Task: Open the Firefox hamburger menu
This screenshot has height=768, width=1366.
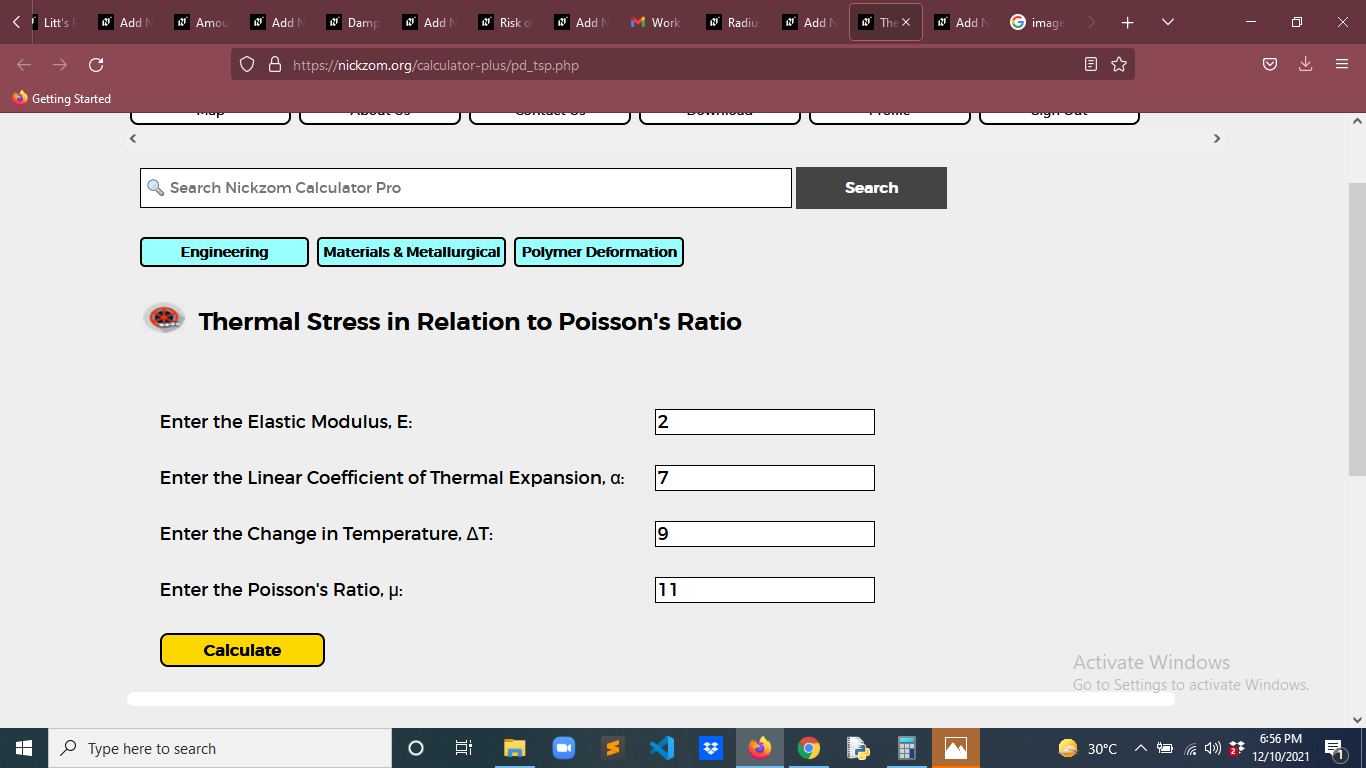Action: click(1342, 65)
